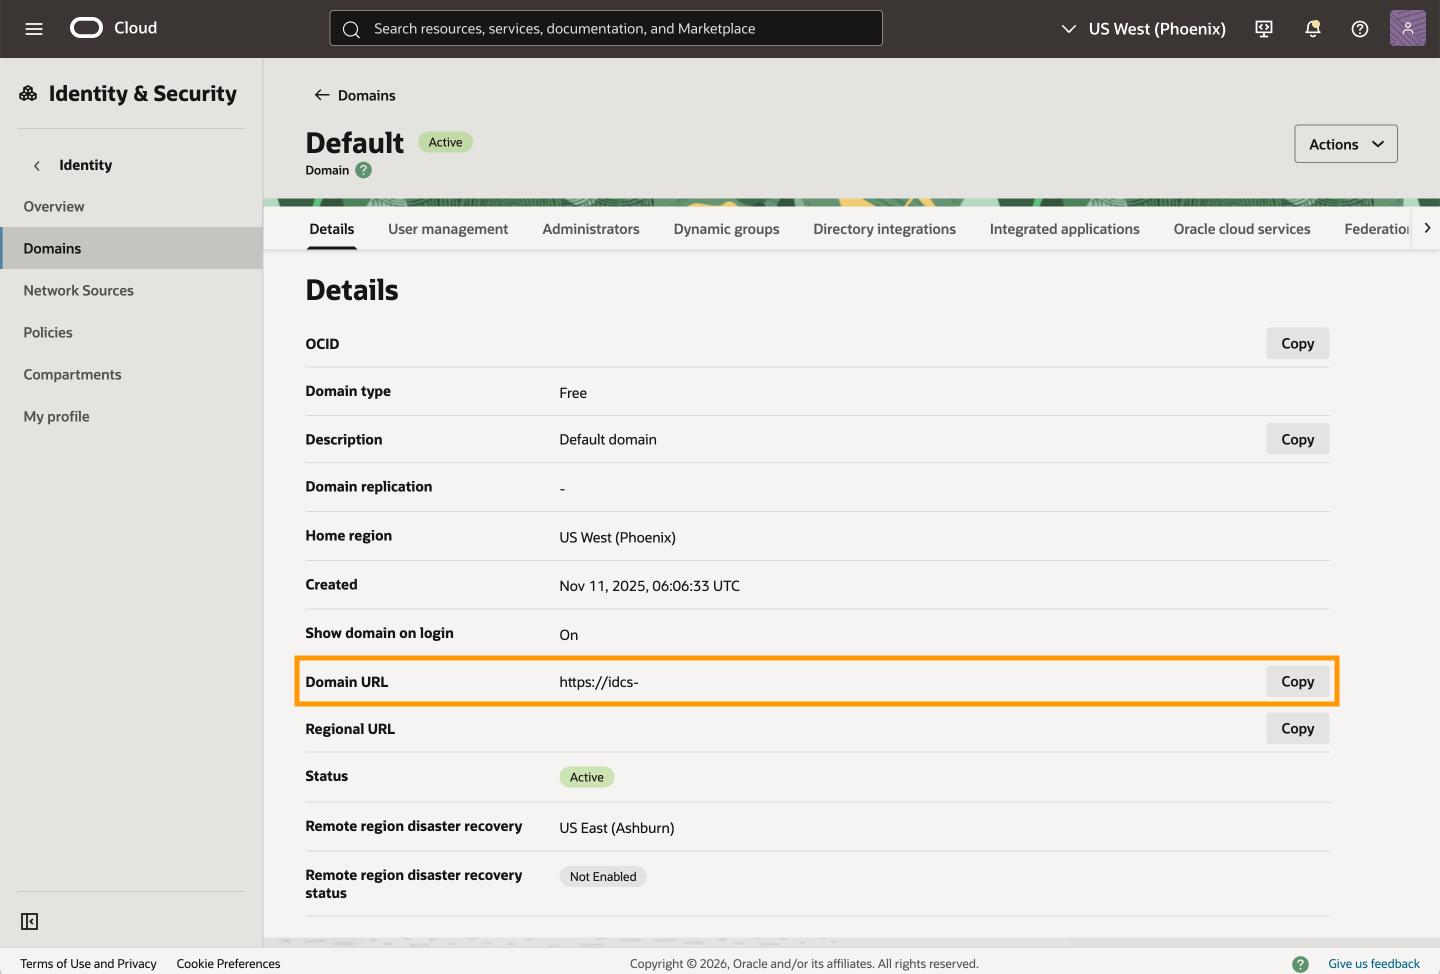This screenshot has width=1440, height=974.
Task: Click the On value for Show domain on login
Action: pyautogui.click(x=569, y=635)
